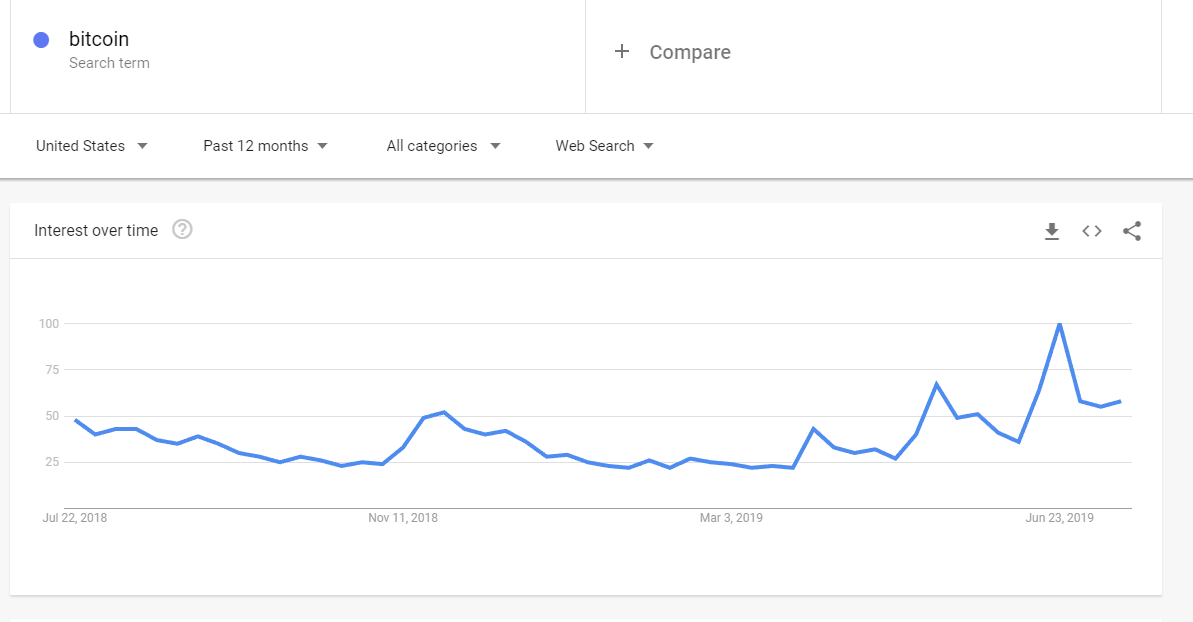The height and width of the screenshot is (622, 1193).
Task: Click the Search term subtitle under bitcoin
Action: pyautogui.click(x=109, y=63)
